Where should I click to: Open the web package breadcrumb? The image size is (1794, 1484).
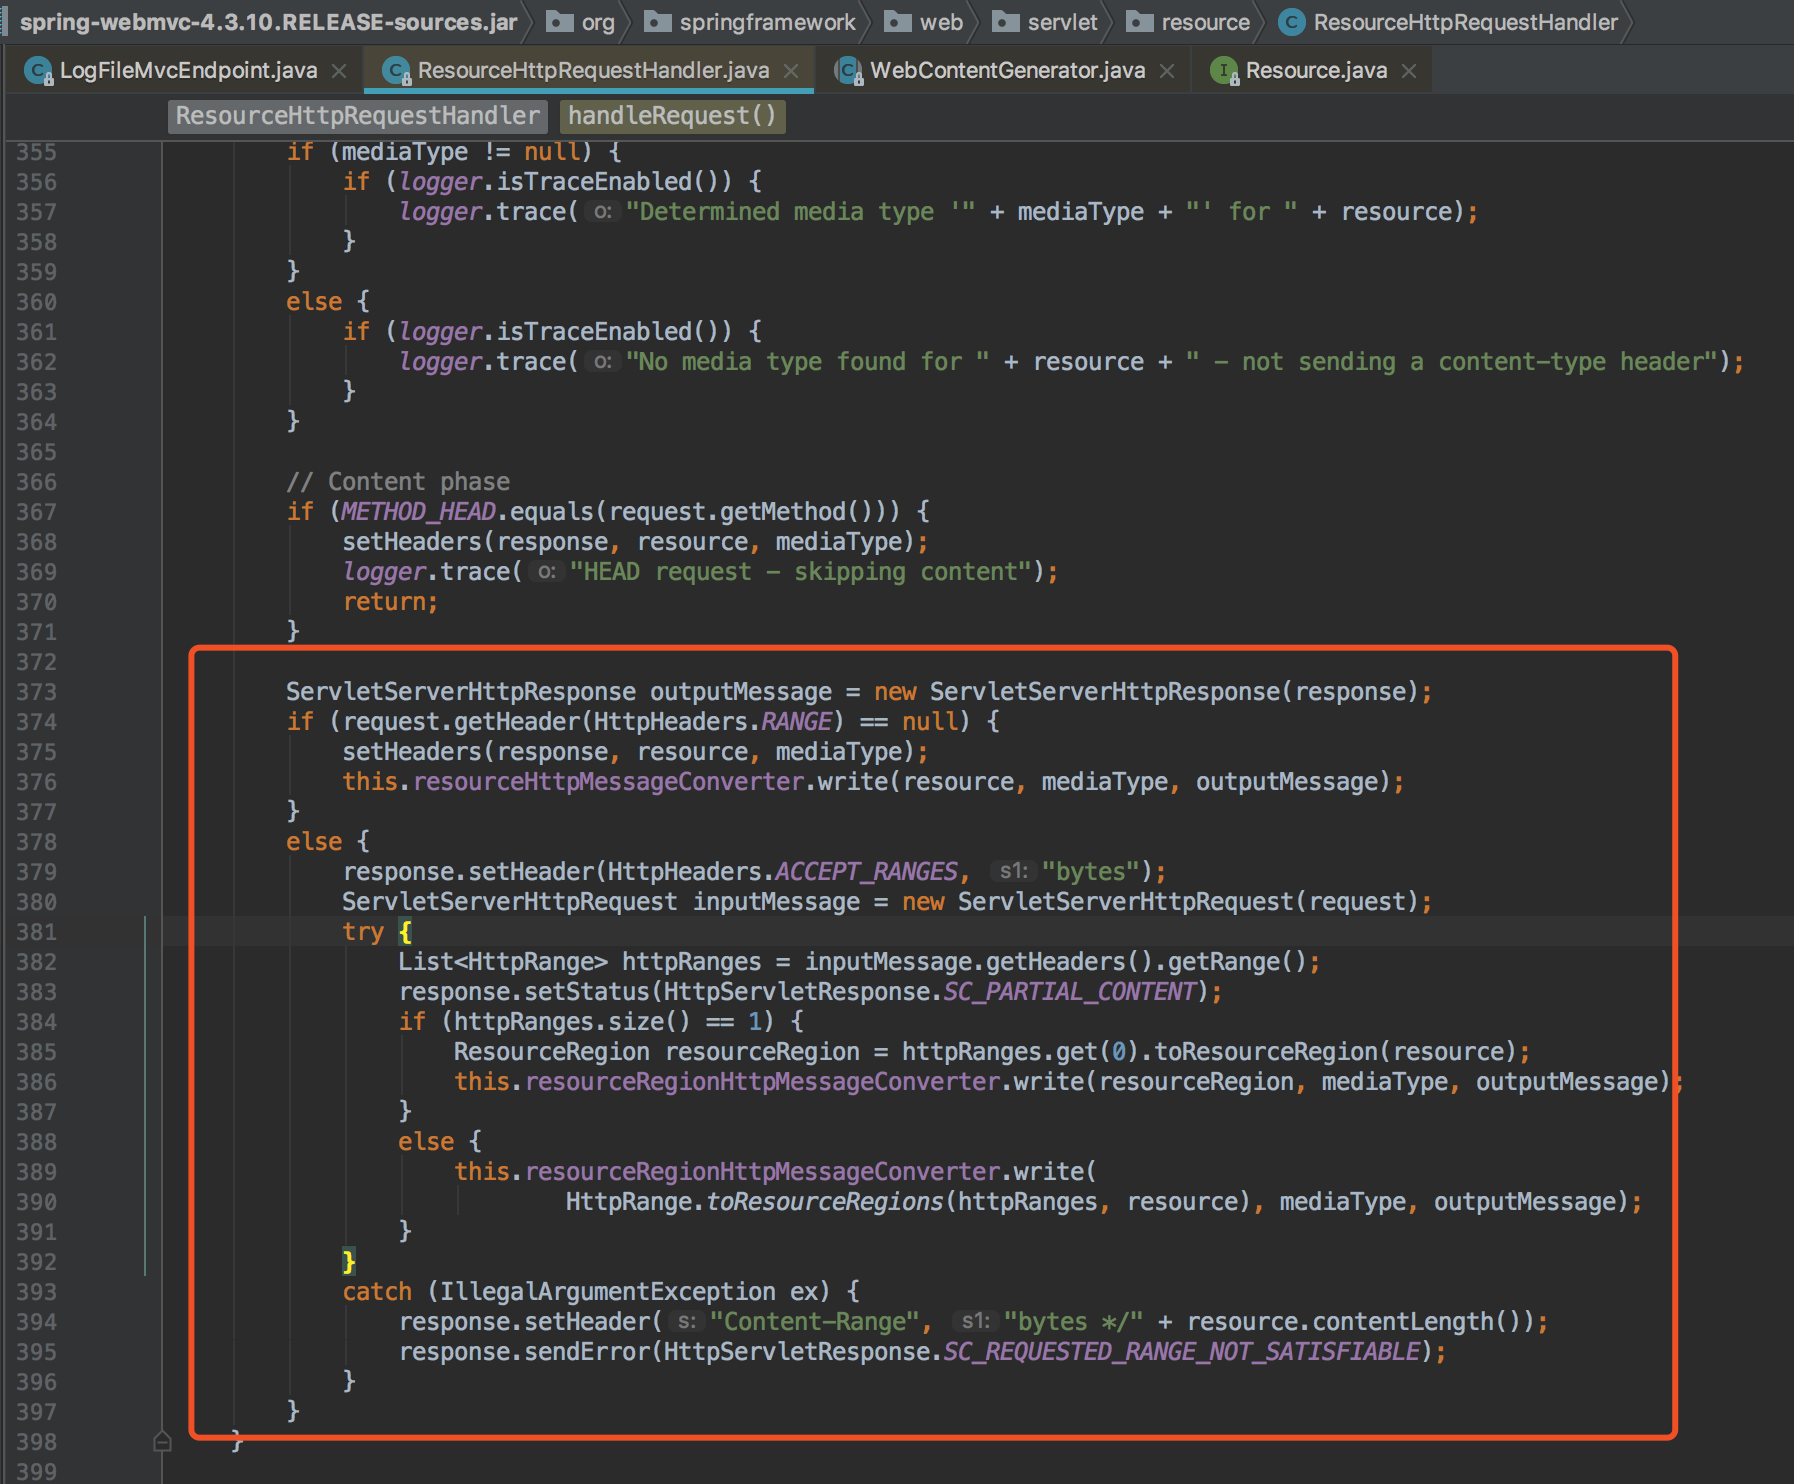[x=941, y=22]
